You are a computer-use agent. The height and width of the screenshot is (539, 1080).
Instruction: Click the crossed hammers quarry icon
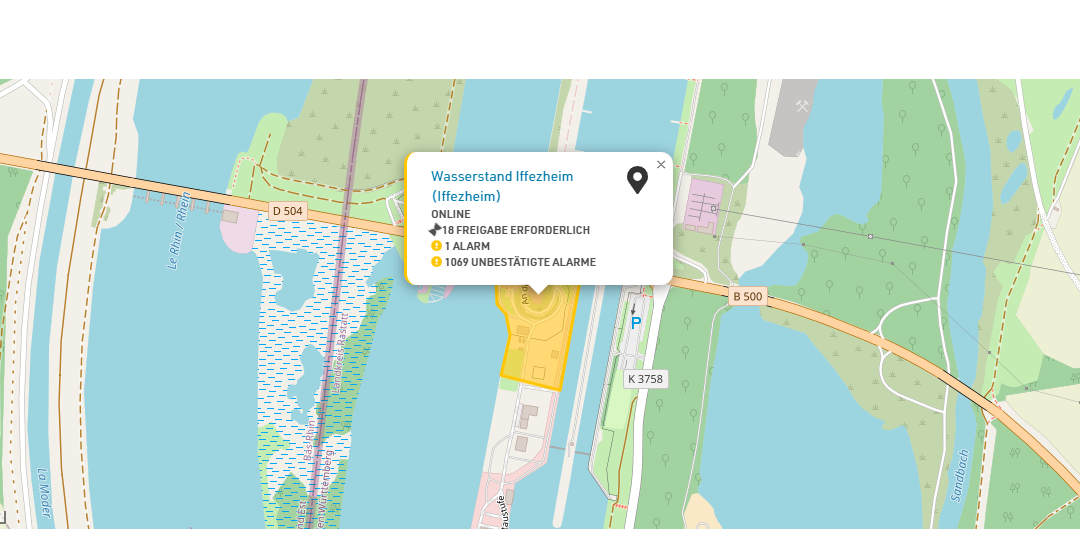[801, 105]
